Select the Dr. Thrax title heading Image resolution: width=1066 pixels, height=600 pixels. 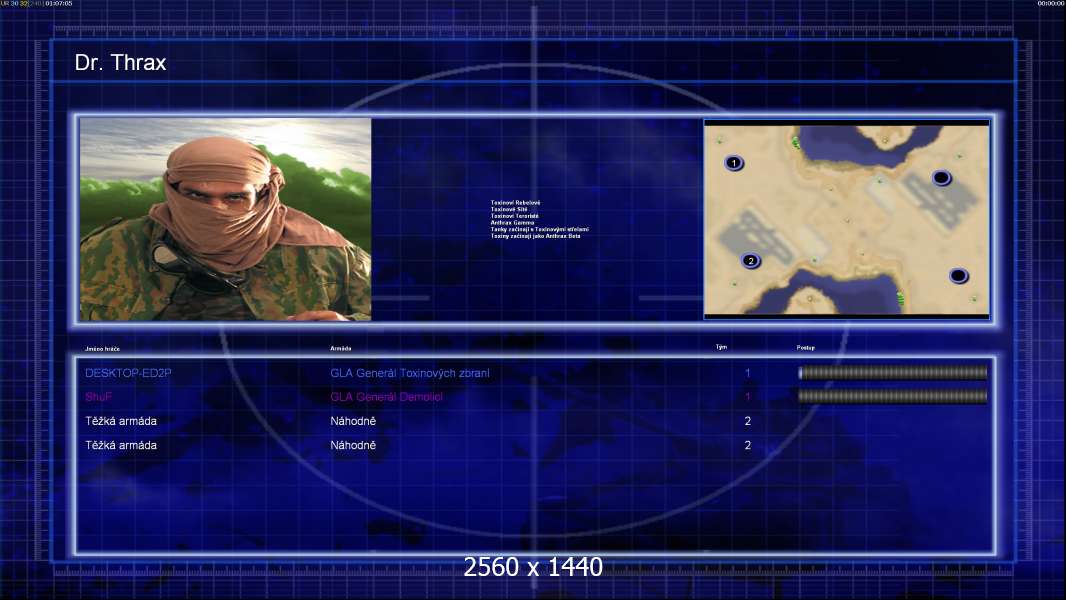(x=120, y=63)
